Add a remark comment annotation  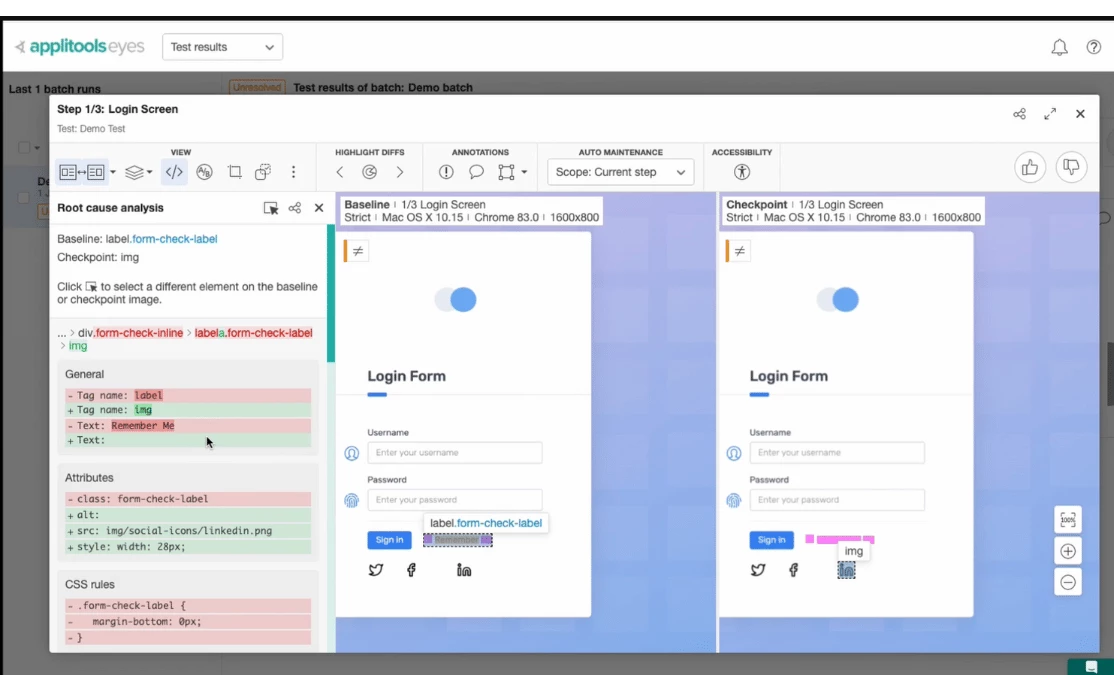[x=476, y=172]
